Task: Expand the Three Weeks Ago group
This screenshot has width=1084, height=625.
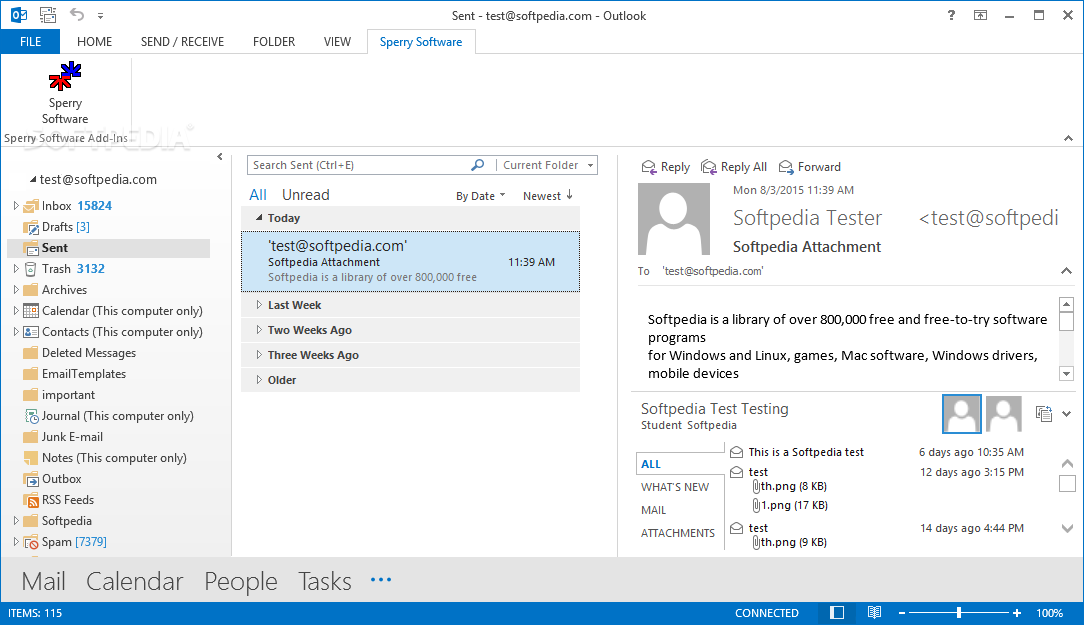Action: [259, 355]
